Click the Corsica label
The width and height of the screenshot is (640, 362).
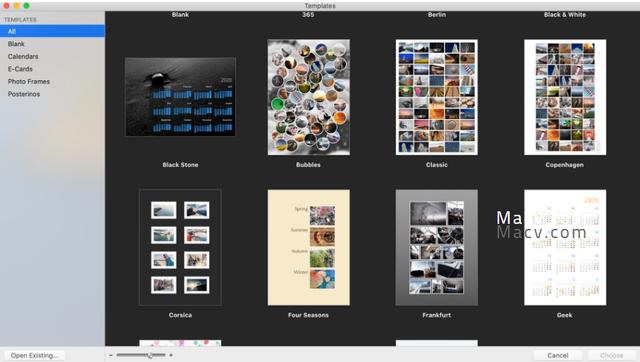click(x=180, y=315)
